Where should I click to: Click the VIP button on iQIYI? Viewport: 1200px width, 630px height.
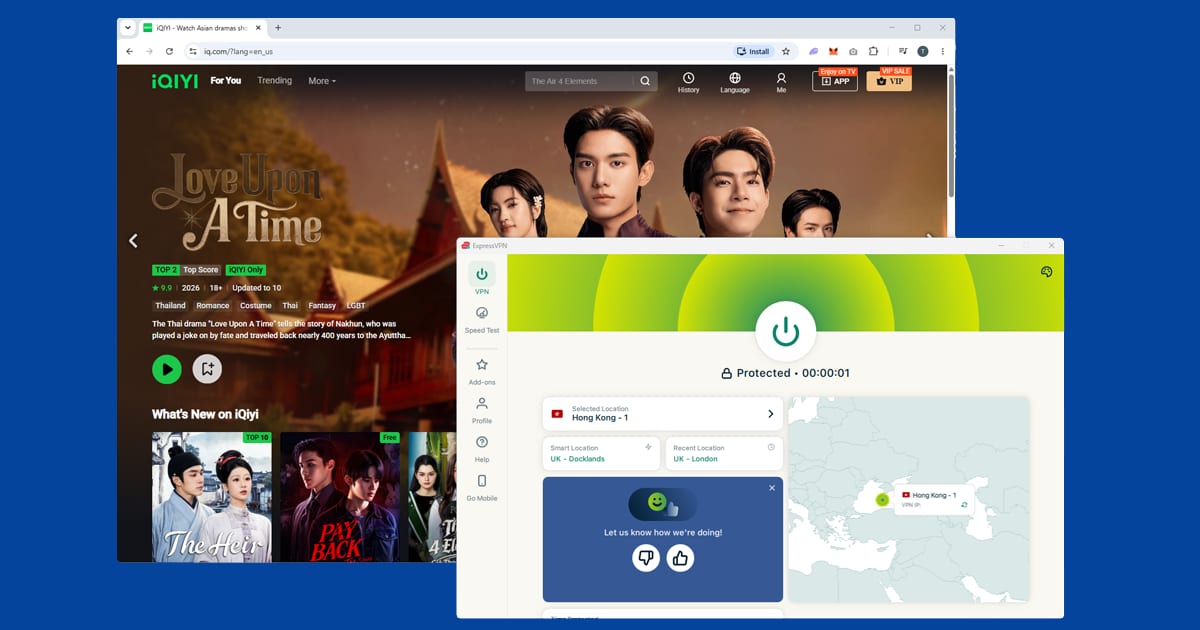pos(889,81)
